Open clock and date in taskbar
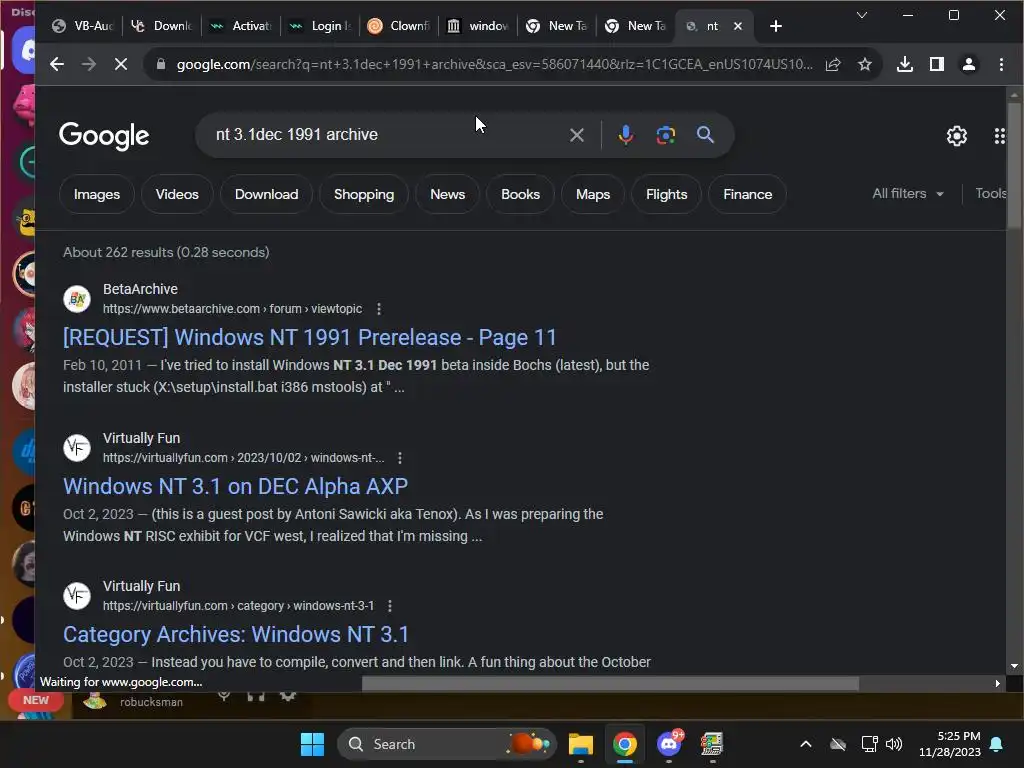Image resolution: width=1024 pixels, height=768 pixels. [x=949, y=744]
